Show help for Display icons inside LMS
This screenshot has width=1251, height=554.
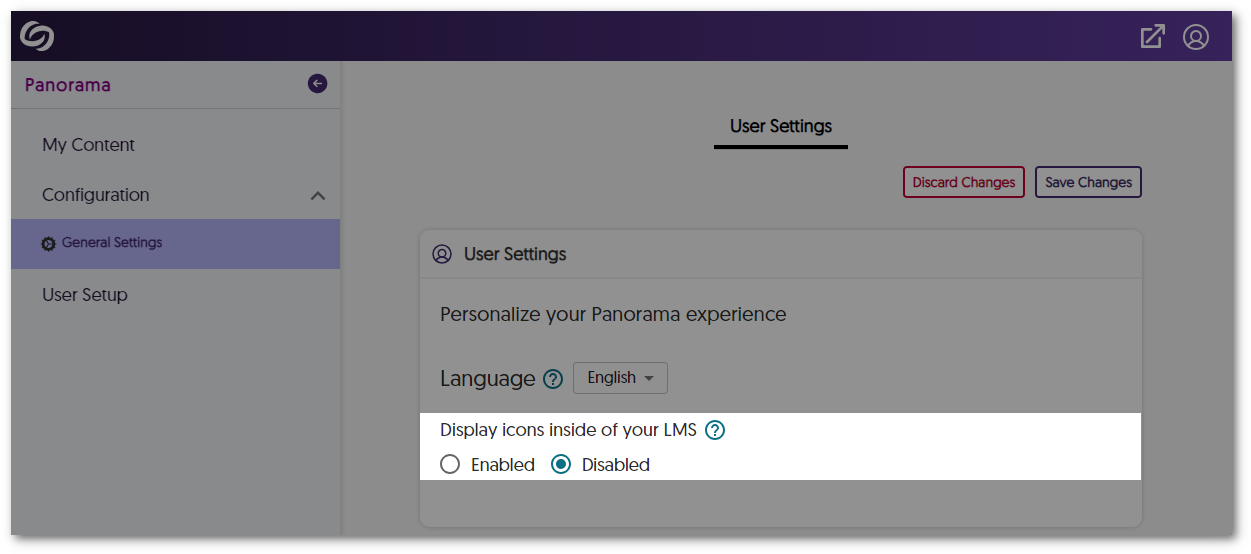[x=714, y=431]
